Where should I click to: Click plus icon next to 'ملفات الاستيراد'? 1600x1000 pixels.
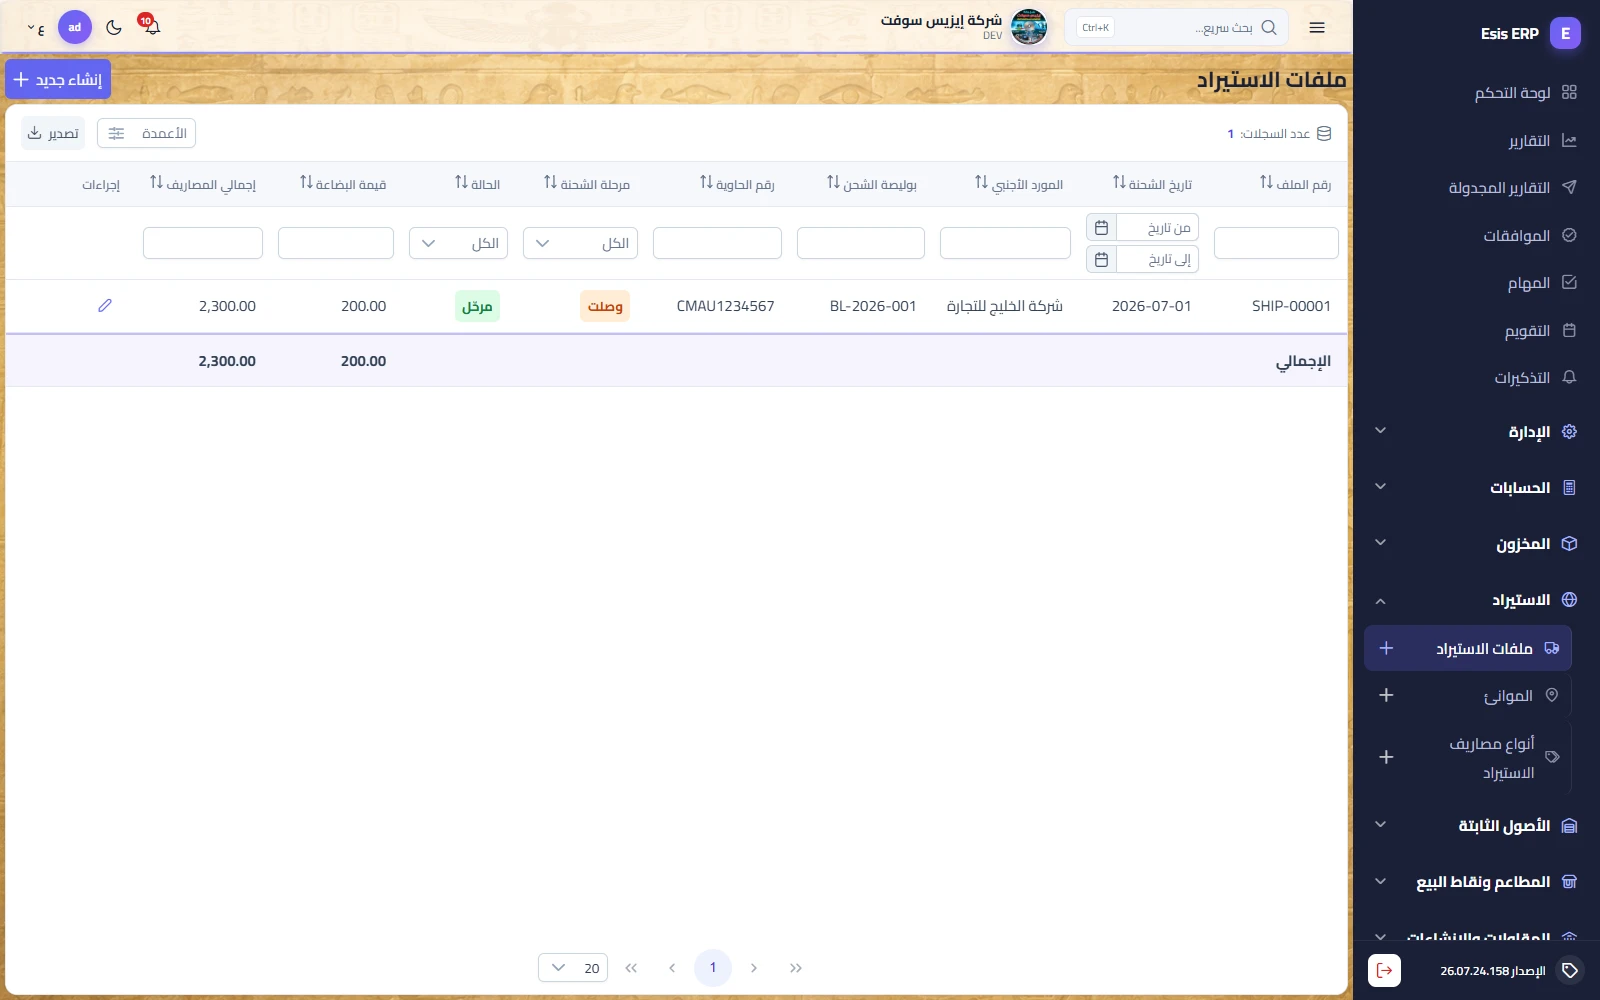(1386, 648)
